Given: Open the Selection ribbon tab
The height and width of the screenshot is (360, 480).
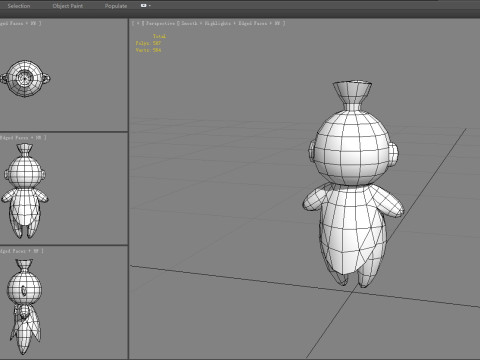Looking at the screenshot, I should (19, 6).
